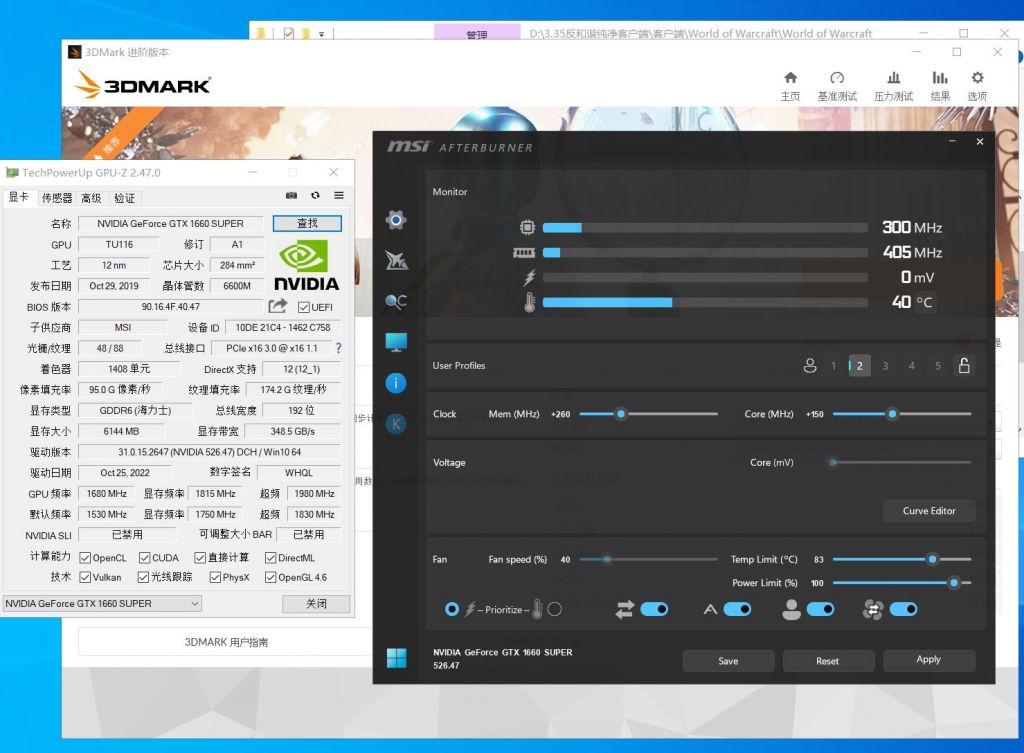1024x753 pixels.
Task: Open Afterburner settings gear icon
Action: [x=396, y=220]
